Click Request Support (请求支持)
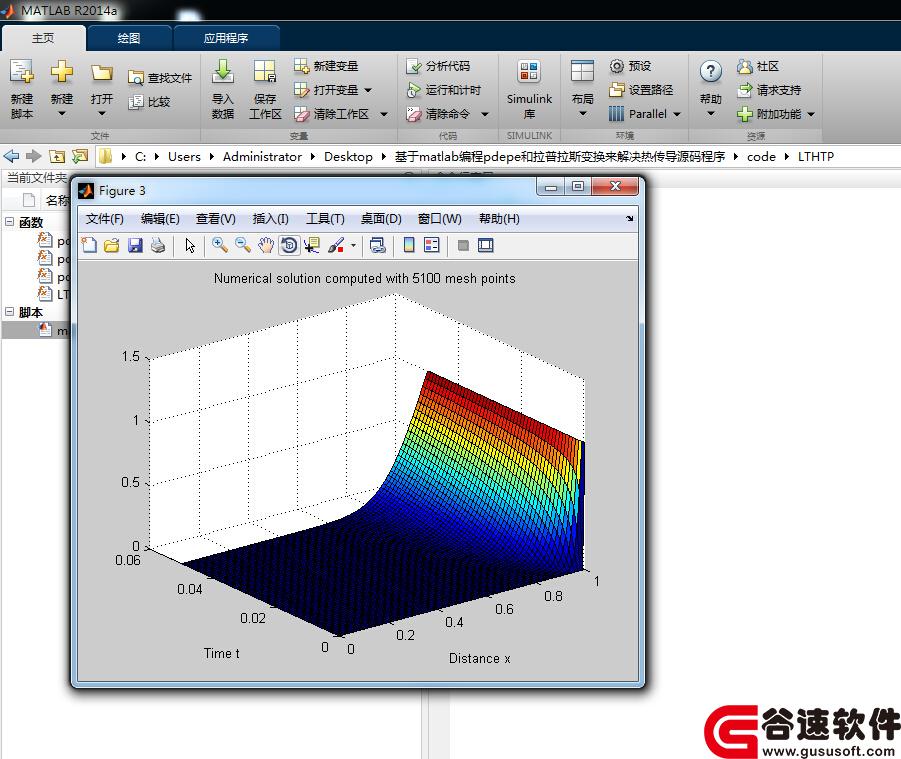This screenshot has height=759, width=901. [769, 90]
